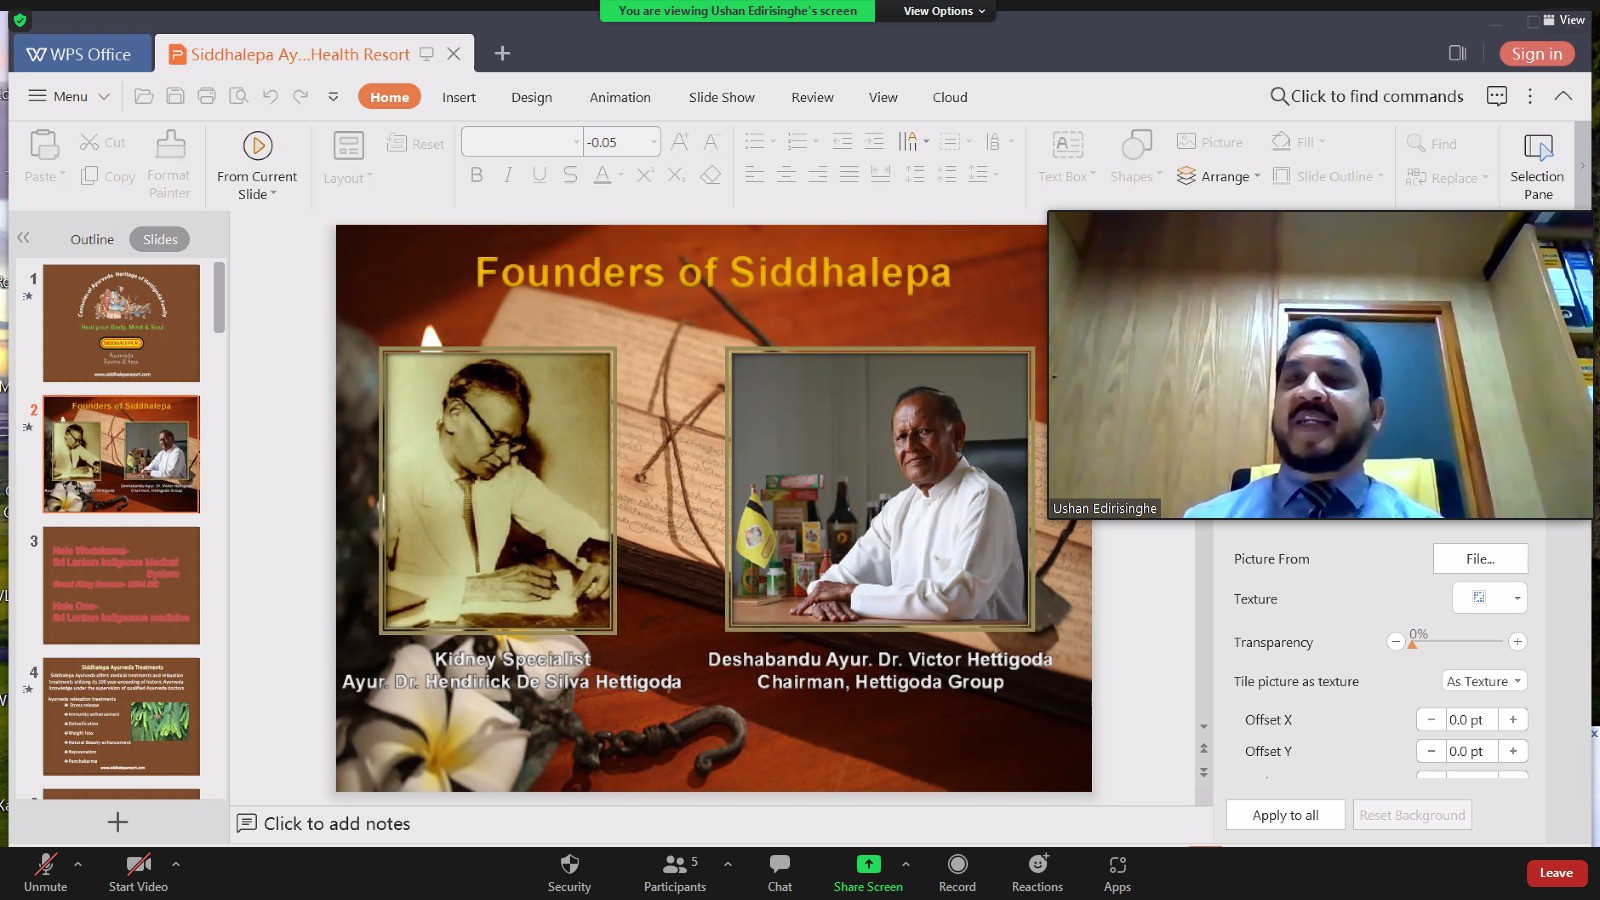The width and height of the screenshot is (1600, 900).
Task: Adjust the Transparency slider handle
Action: [1412, 645]
